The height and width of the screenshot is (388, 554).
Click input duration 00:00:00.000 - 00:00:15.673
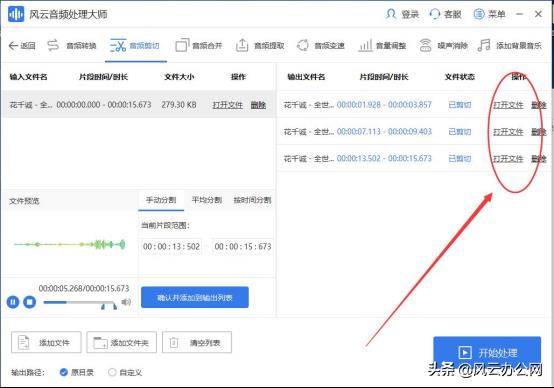coord(104,105)
